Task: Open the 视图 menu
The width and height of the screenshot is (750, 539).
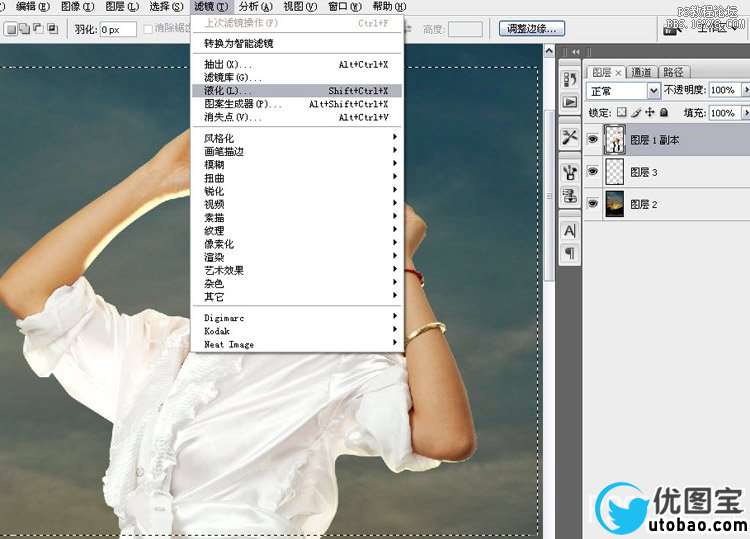Action: [300, 7]
